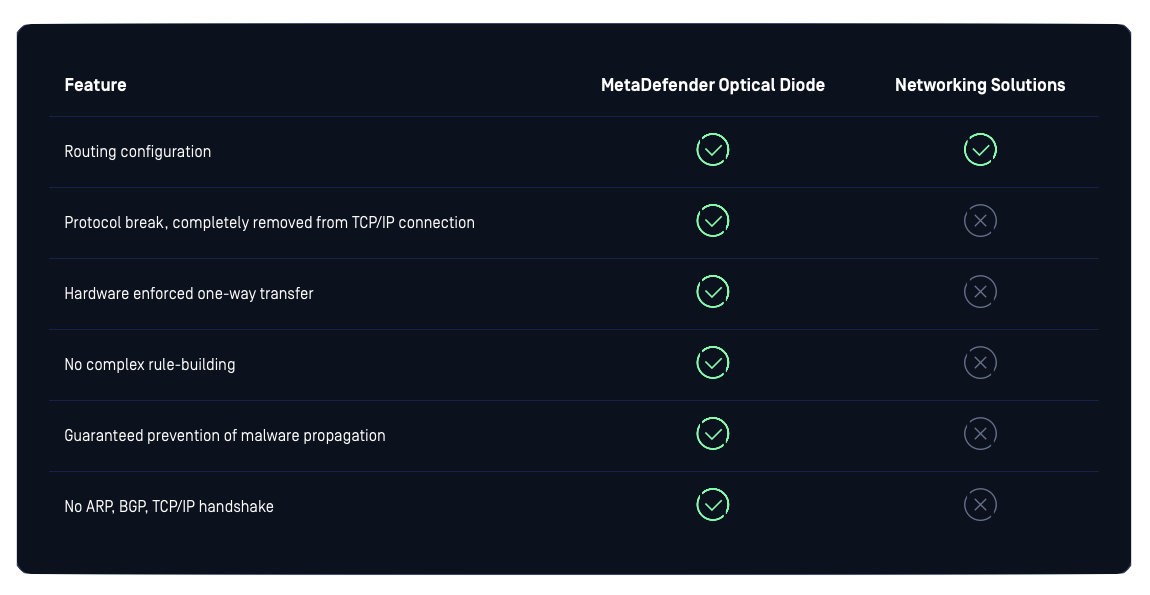Image resolution: width=1150 pixels, height=595 pixels.
Task: Select the Feature column header
Action: pos(95,85)
